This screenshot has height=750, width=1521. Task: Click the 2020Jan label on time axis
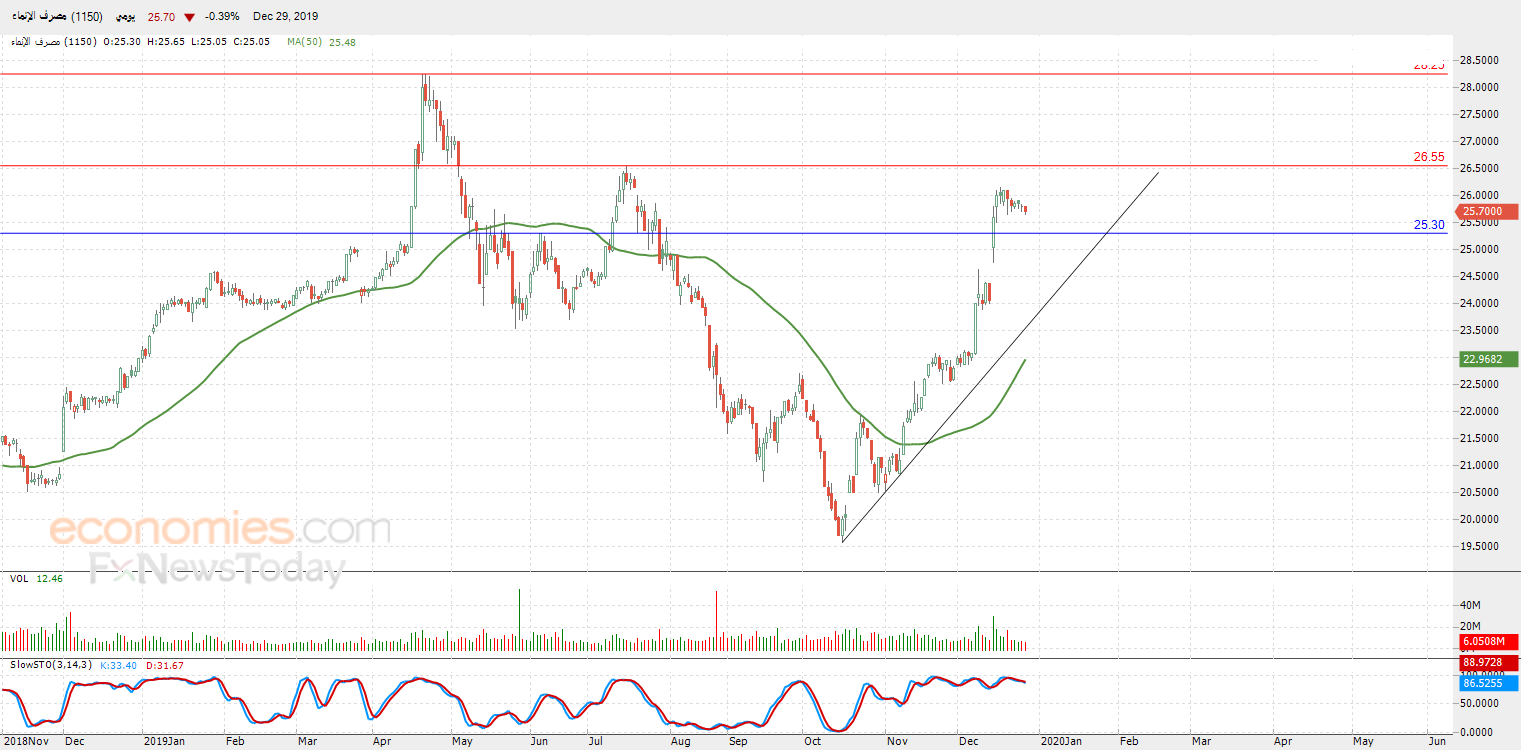pyautogui.click(x=1060, y=741)
